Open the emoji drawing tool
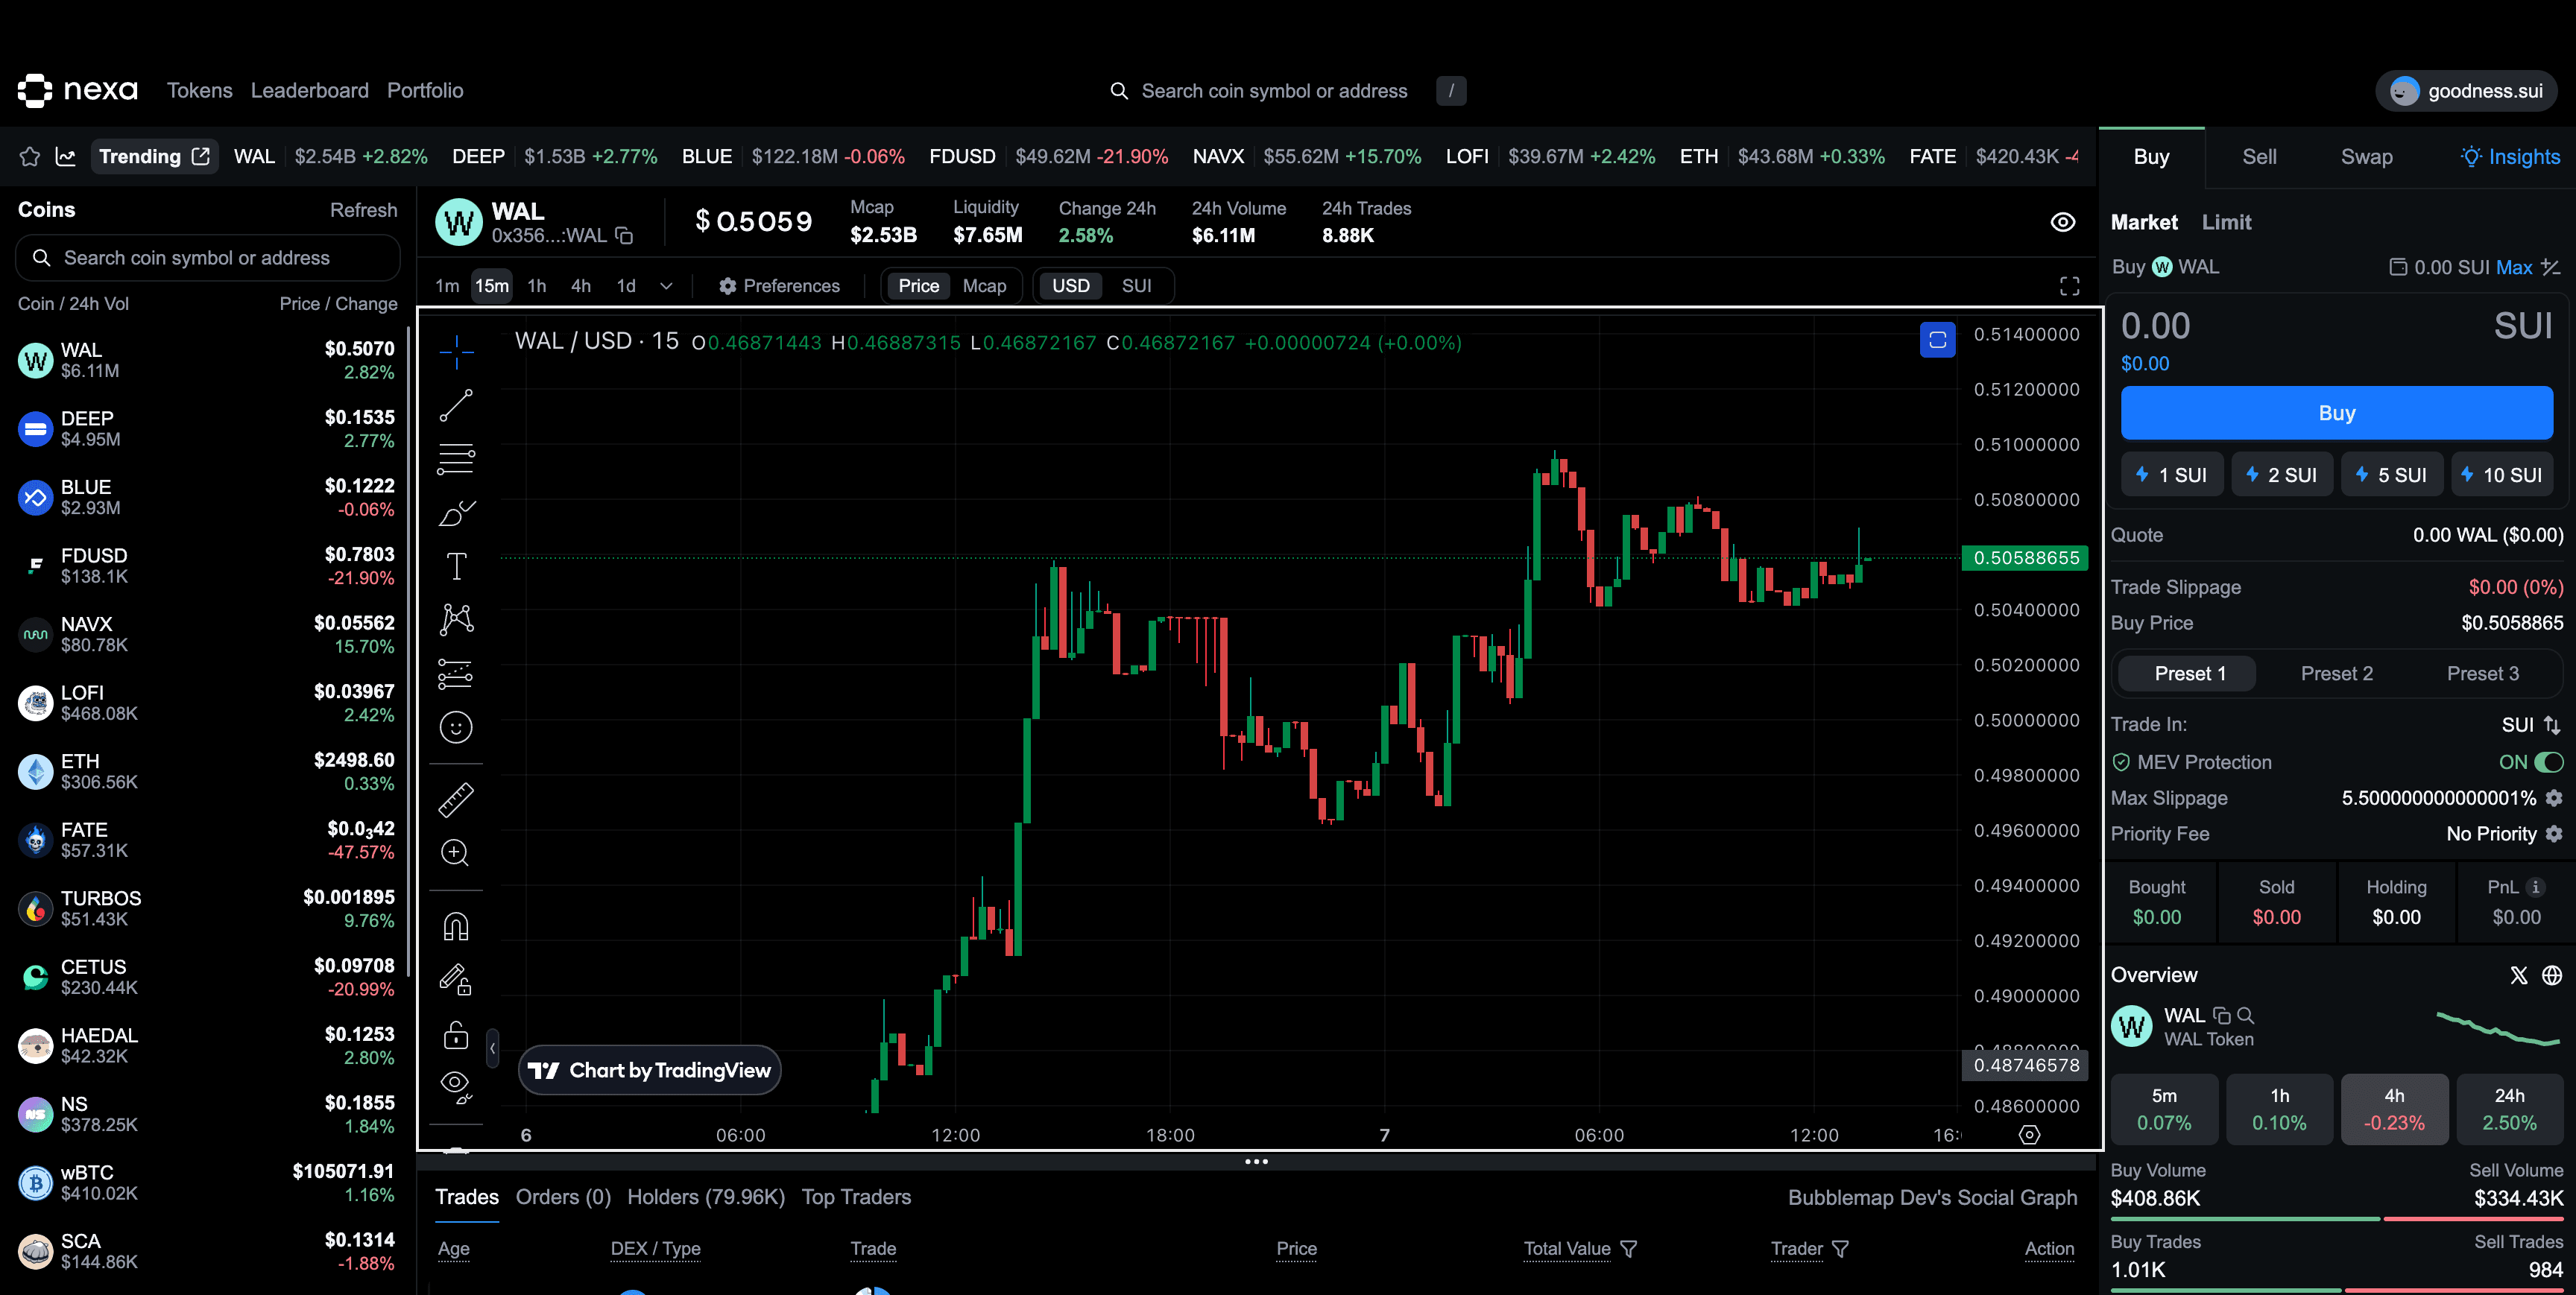 456,727
